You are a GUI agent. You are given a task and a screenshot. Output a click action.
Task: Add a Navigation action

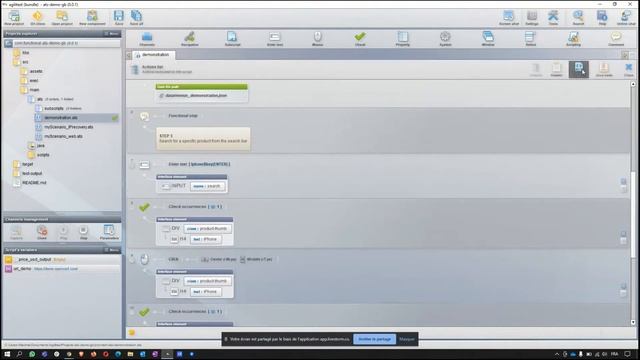(x=189, y=39)
